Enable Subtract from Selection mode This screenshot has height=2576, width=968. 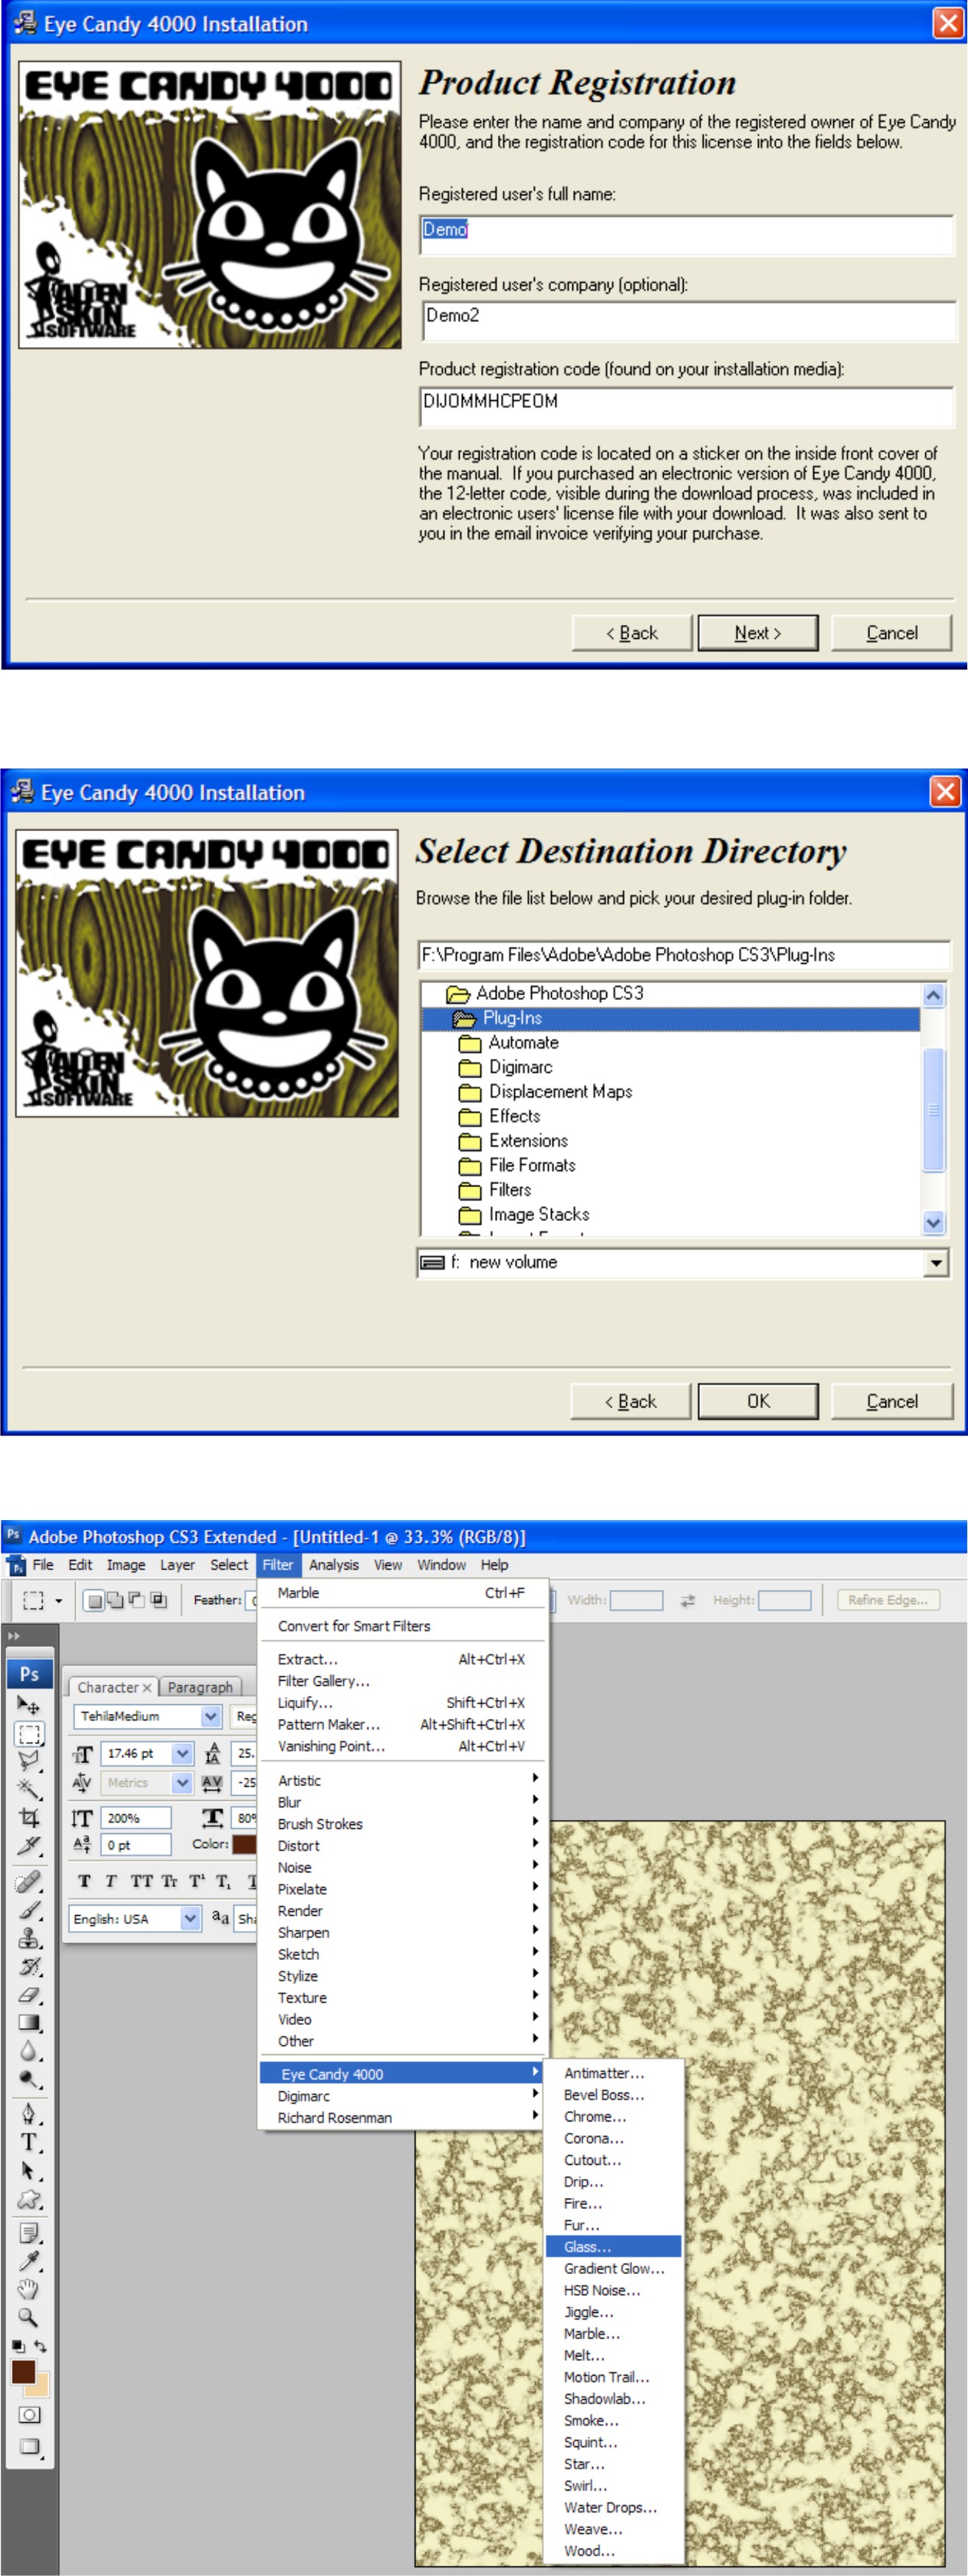136,1600
